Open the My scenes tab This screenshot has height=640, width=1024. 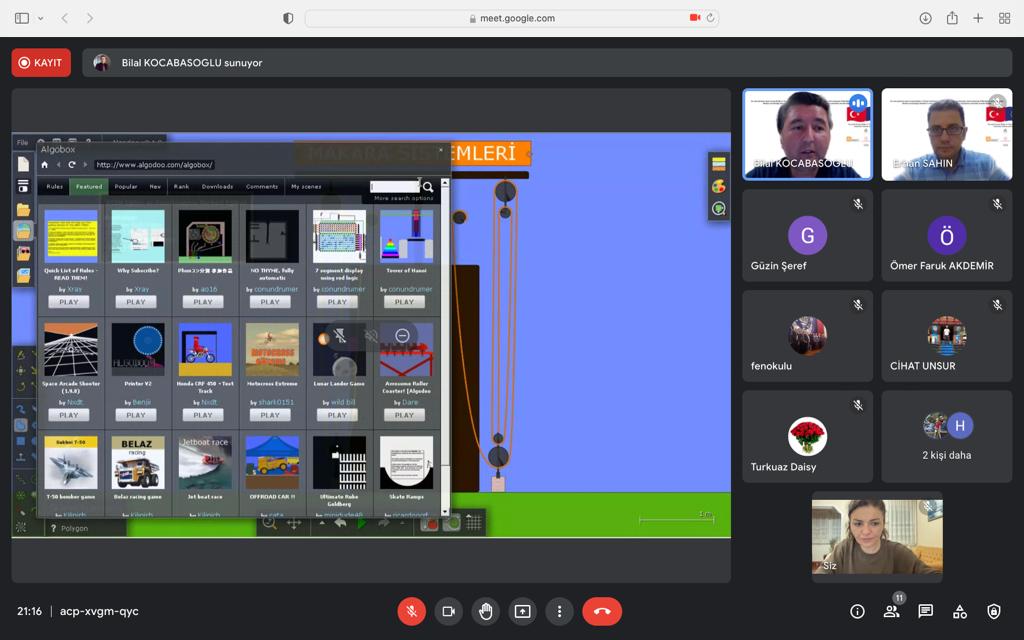tap(306, 187)
